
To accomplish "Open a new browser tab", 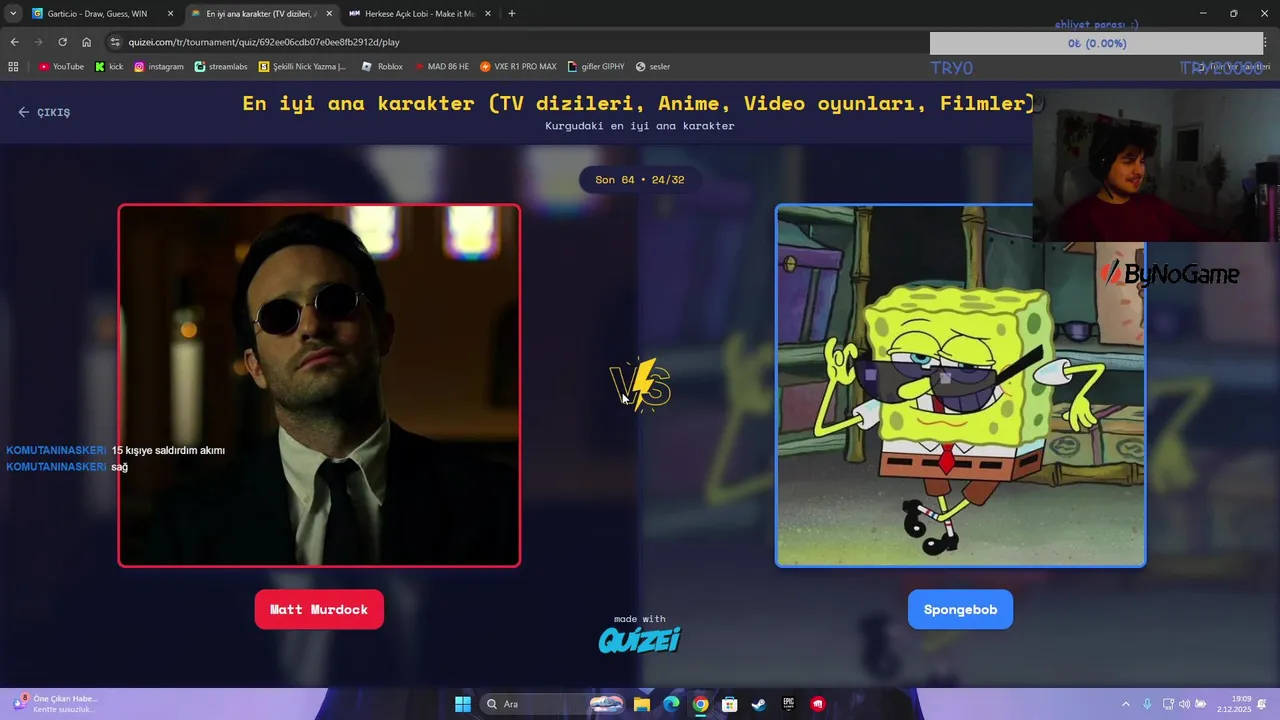I will point(512,14).
